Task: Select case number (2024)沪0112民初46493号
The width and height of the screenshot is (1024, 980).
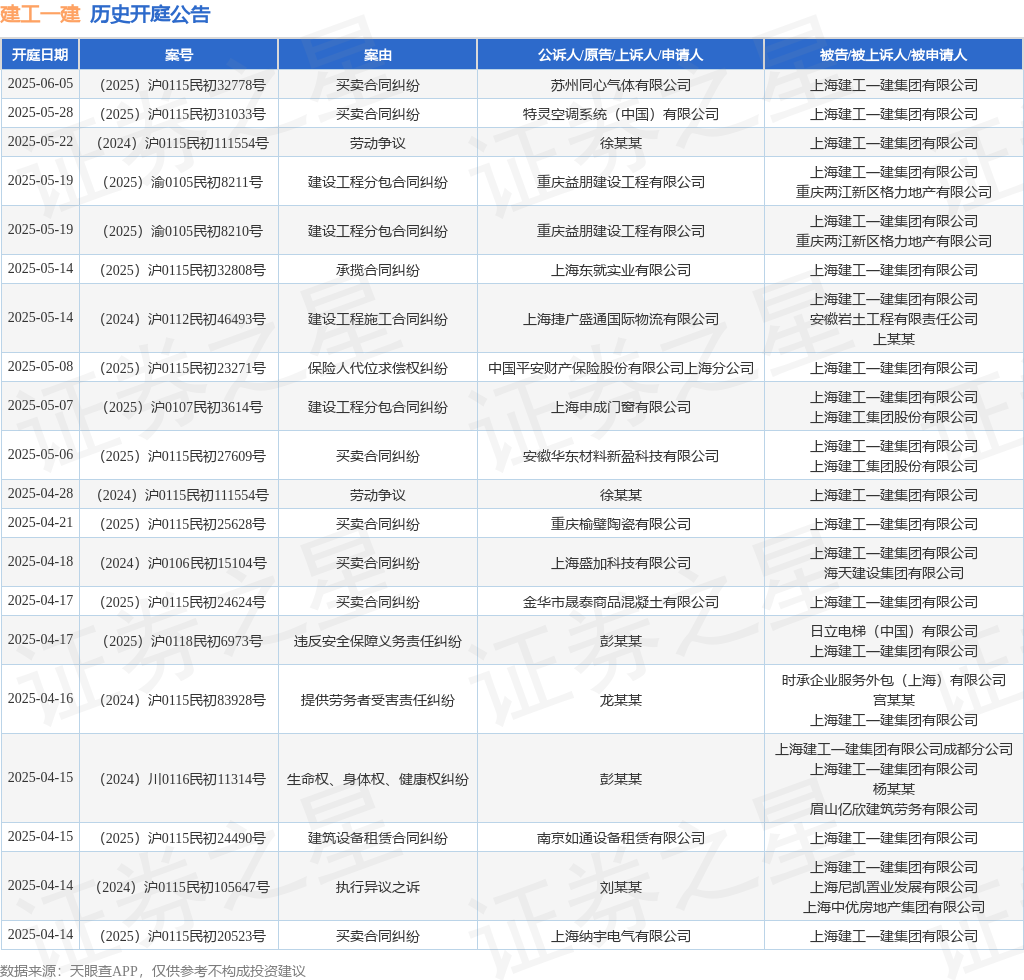Action: [179, 319]
